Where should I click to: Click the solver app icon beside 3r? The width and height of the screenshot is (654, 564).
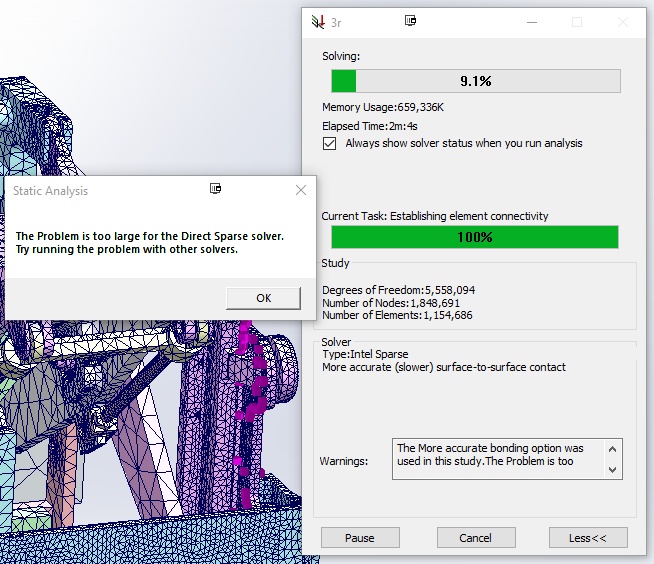pyautogui.click(x=318, y=22)
